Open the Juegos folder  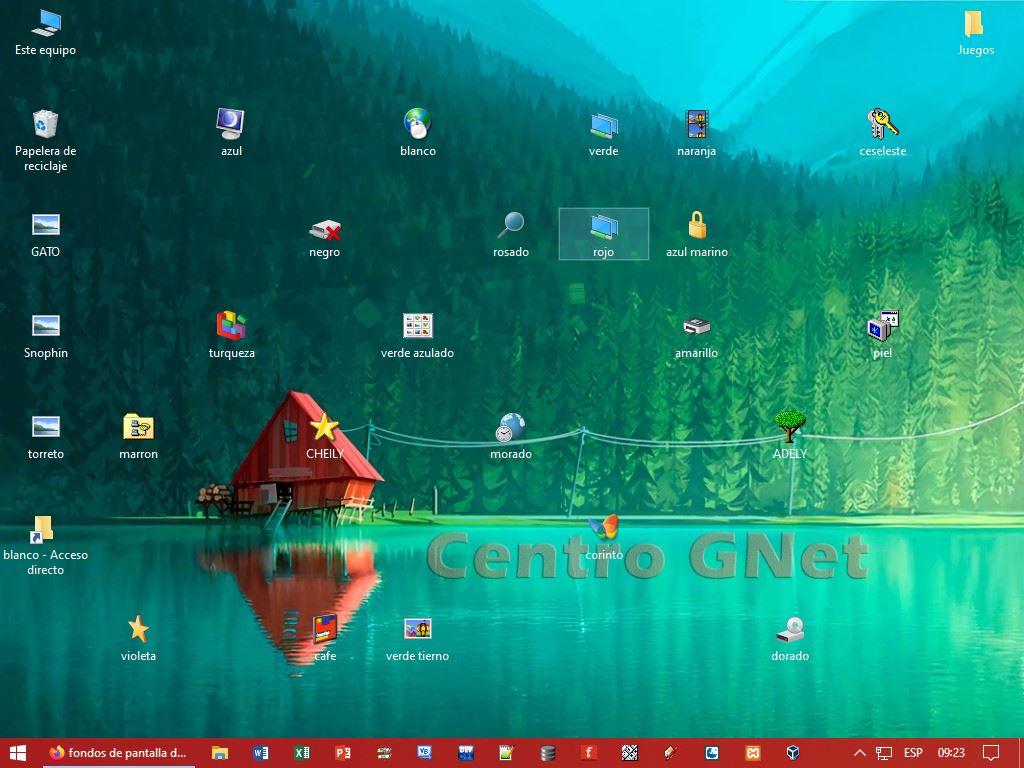[975, 24]
